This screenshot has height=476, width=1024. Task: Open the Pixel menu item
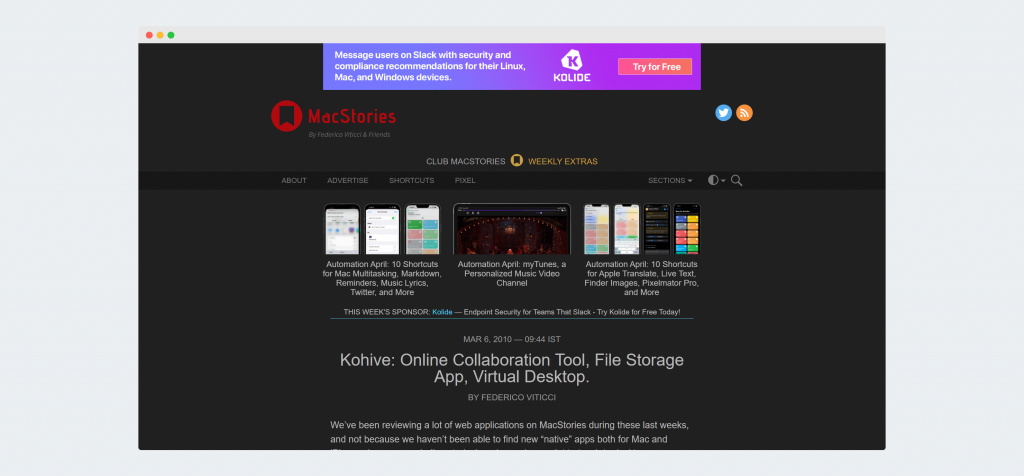coord(465,180)
